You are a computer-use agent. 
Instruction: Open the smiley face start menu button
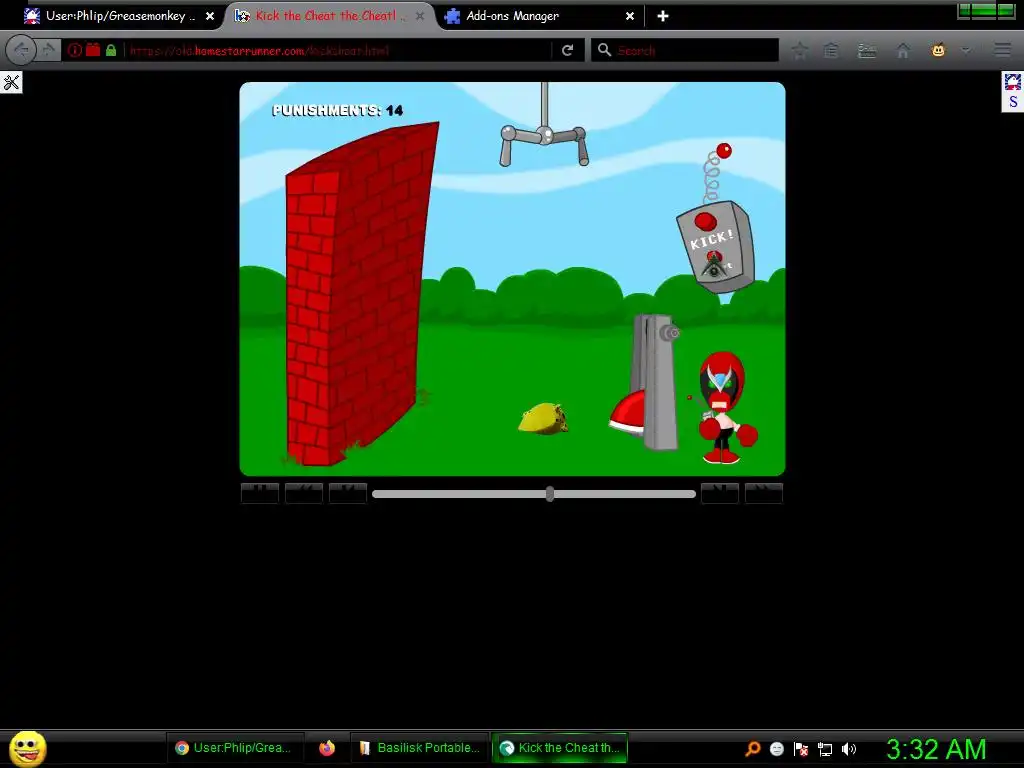(27, 748)
